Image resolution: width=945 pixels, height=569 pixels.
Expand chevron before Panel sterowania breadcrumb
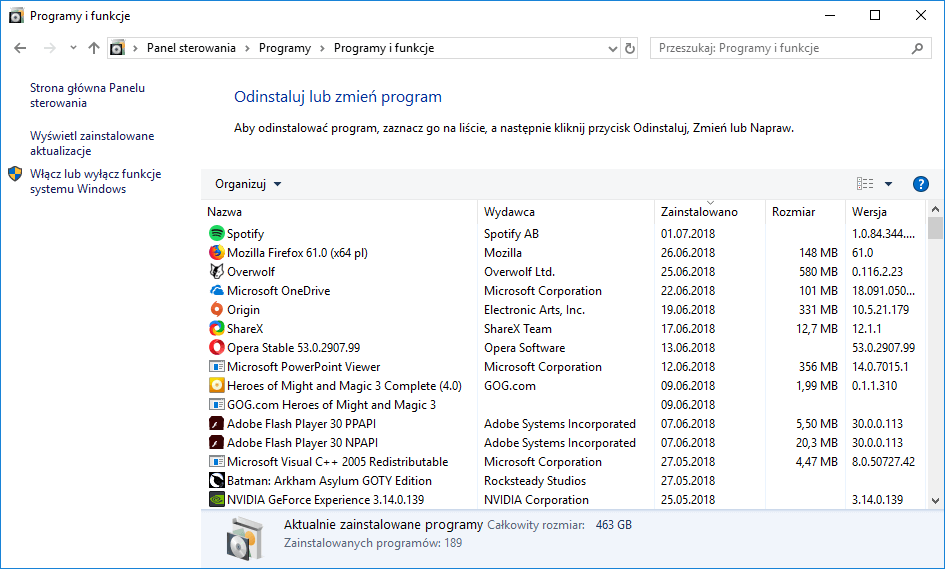pyautogui.click(x=135, y=48)
